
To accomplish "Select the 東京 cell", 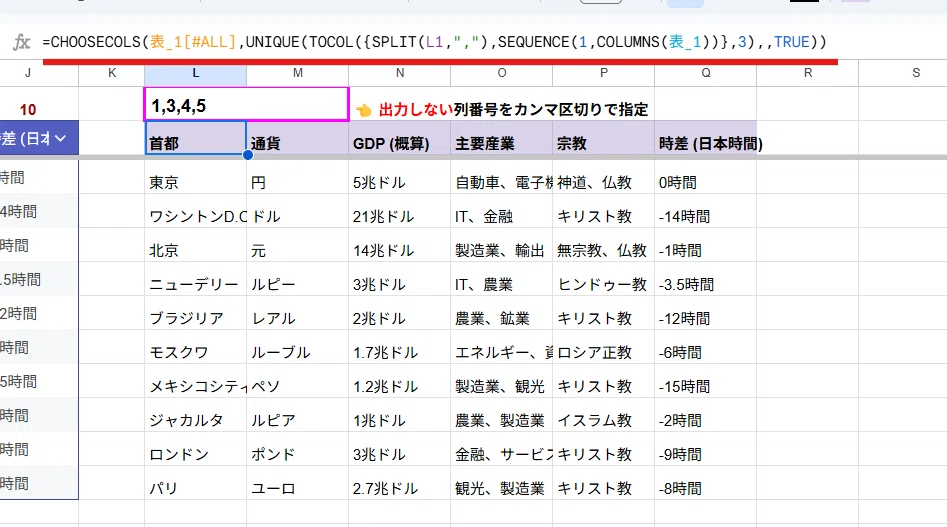I will tap(196, 177).
